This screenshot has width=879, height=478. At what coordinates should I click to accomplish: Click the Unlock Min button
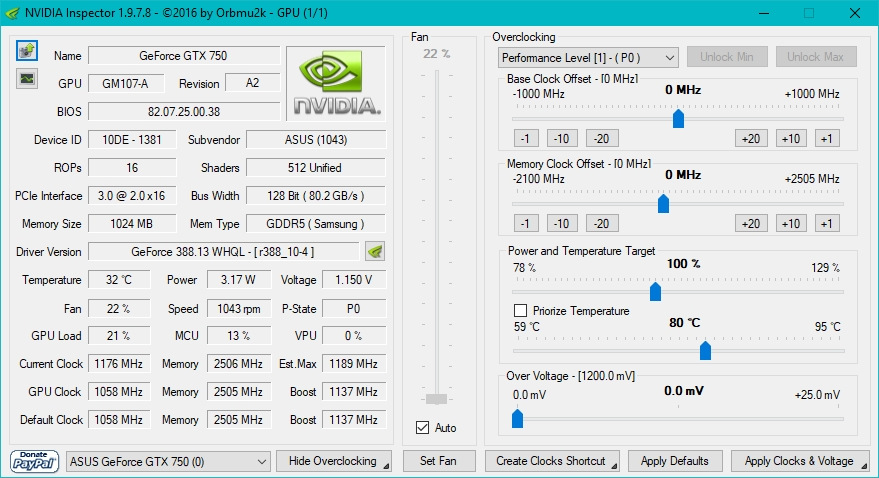(x=727, y=57)
